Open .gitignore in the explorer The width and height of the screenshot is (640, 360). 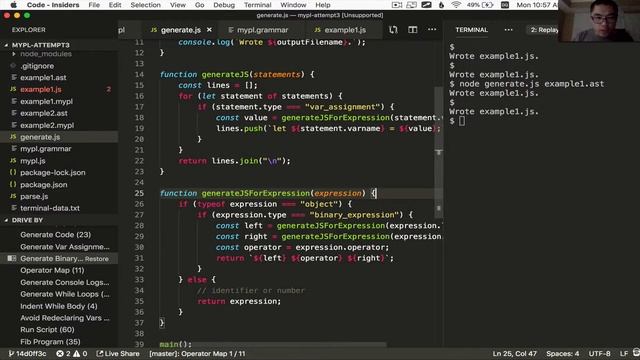tap(37, 66)
